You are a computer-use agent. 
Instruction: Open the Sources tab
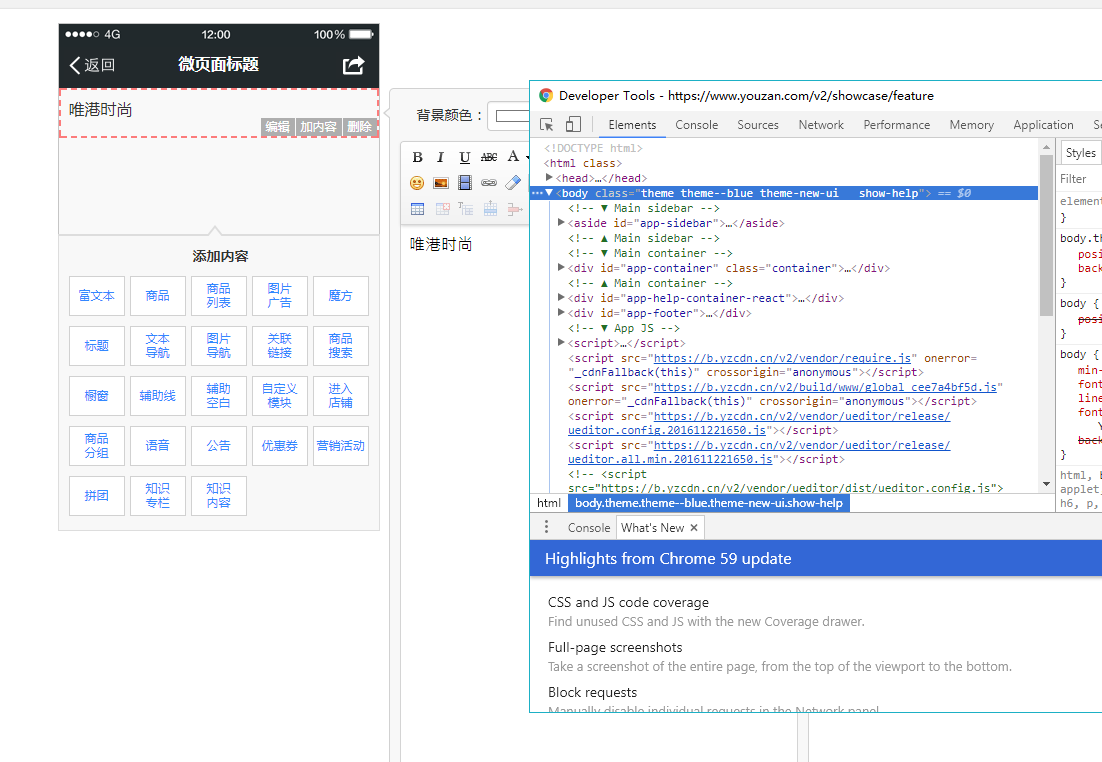pos(758,124)
